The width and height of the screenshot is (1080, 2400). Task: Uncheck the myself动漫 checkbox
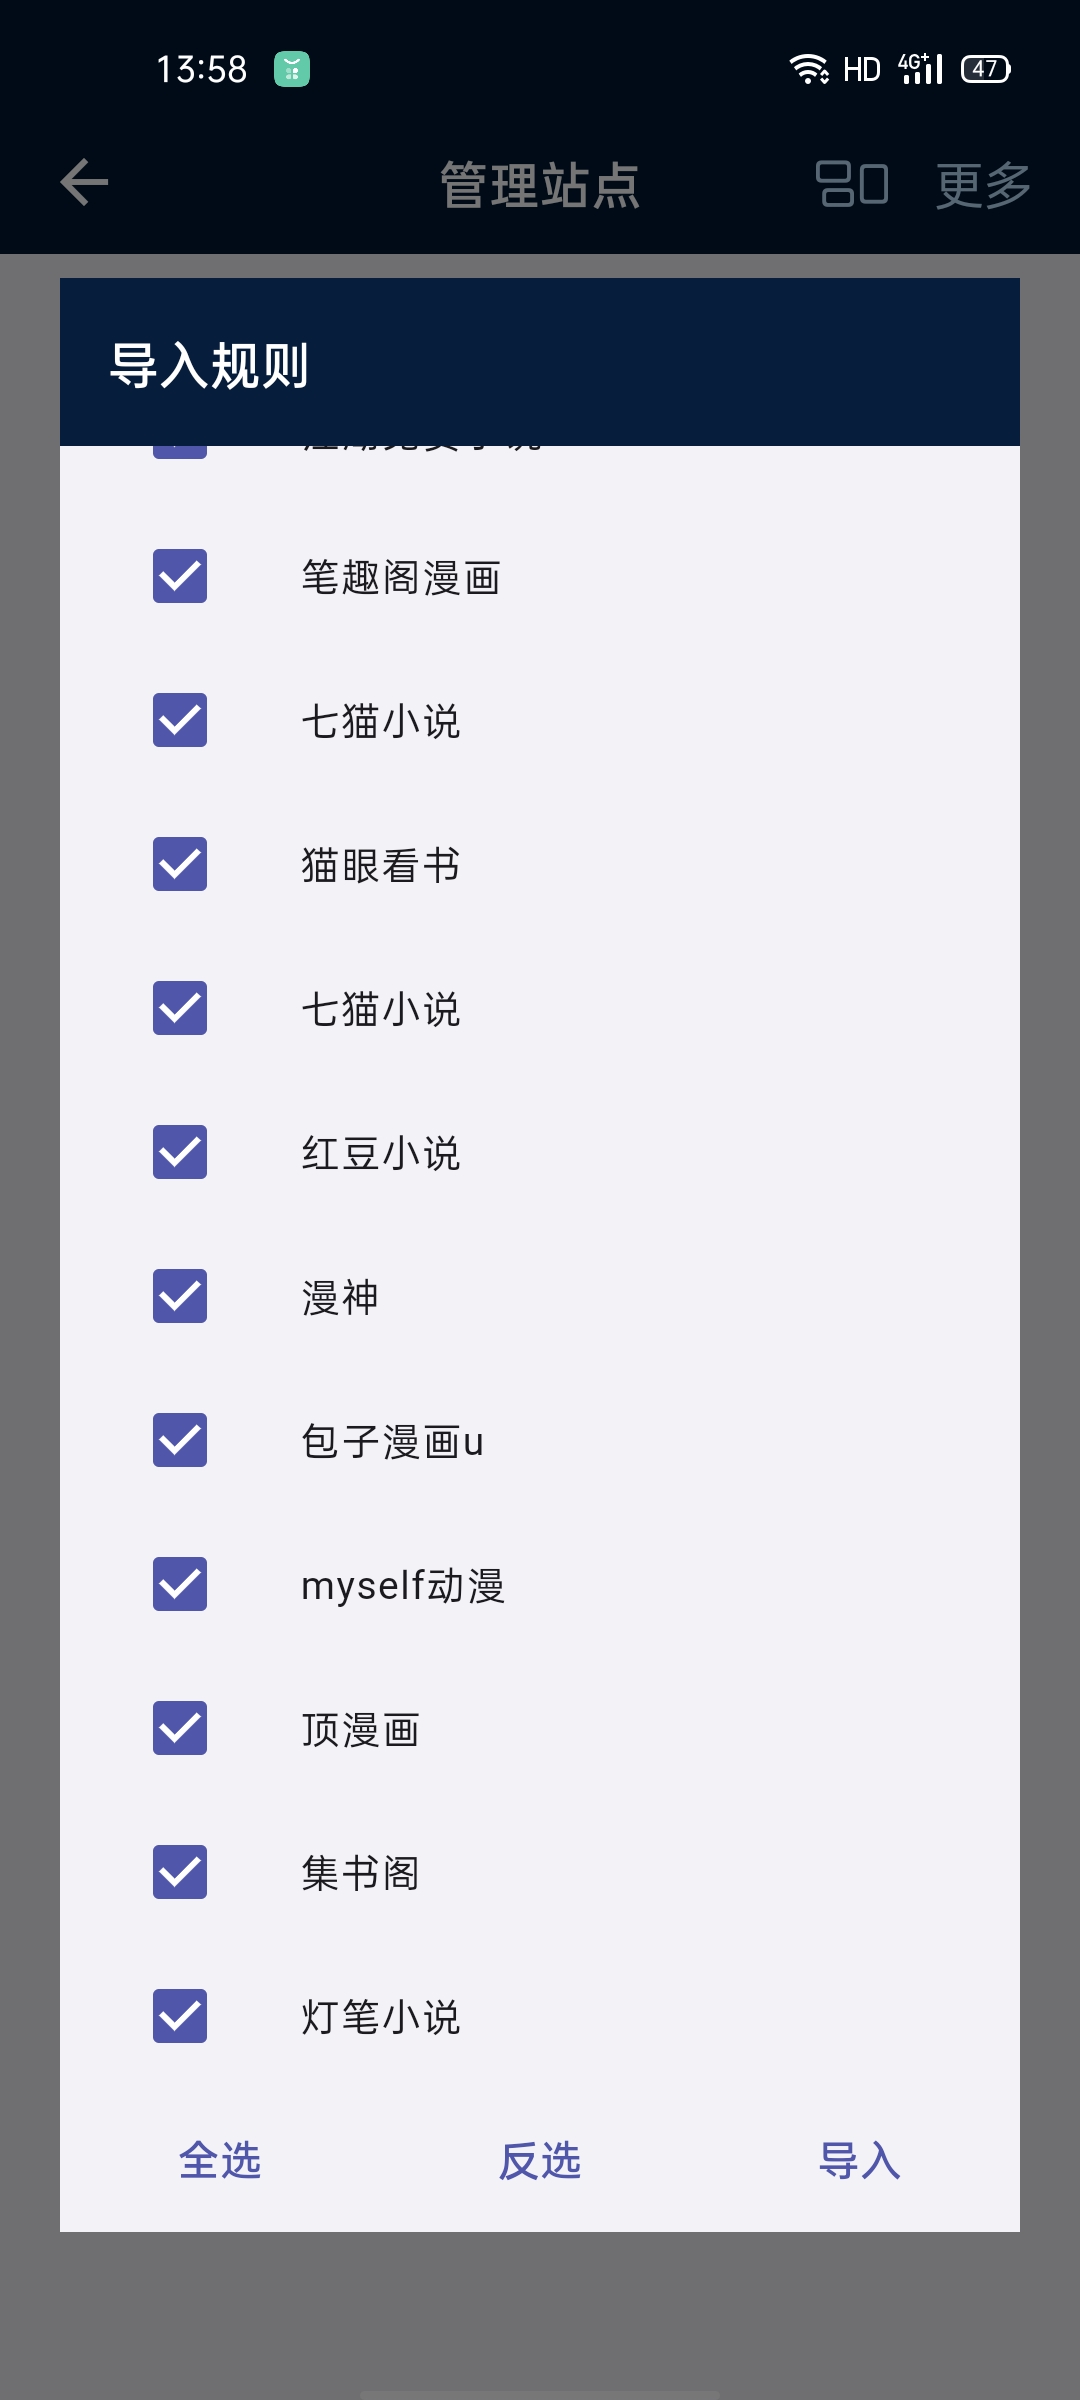point(180,1584)
